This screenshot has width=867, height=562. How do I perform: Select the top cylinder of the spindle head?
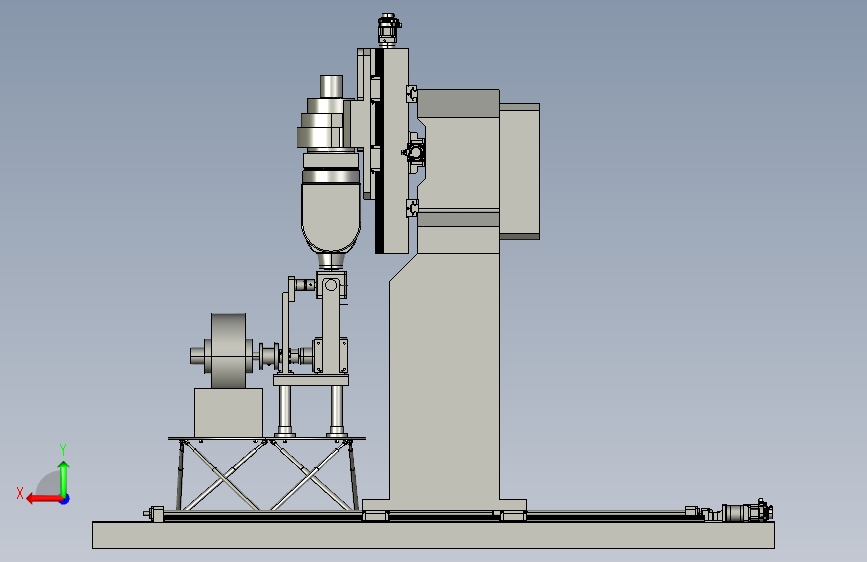pyautogui.click(x=331, y=86)
